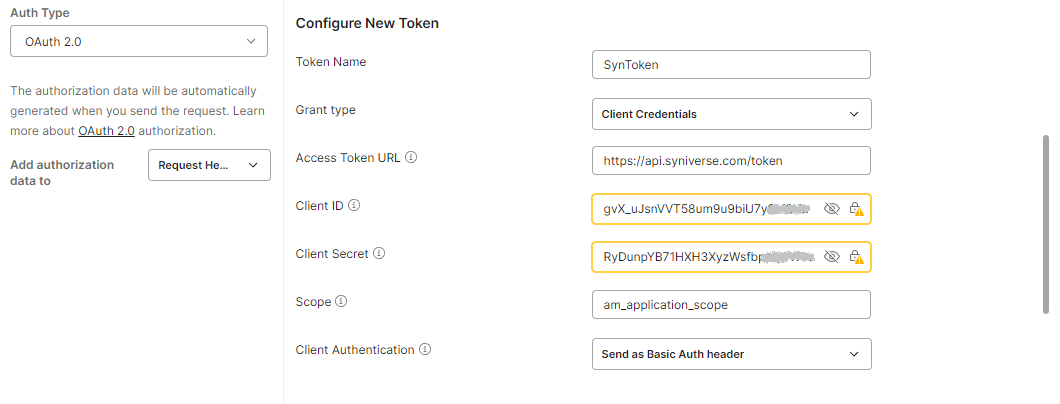
Task: Open the Auth Type OAuth 2.0 dropdown
Action: 139,41
